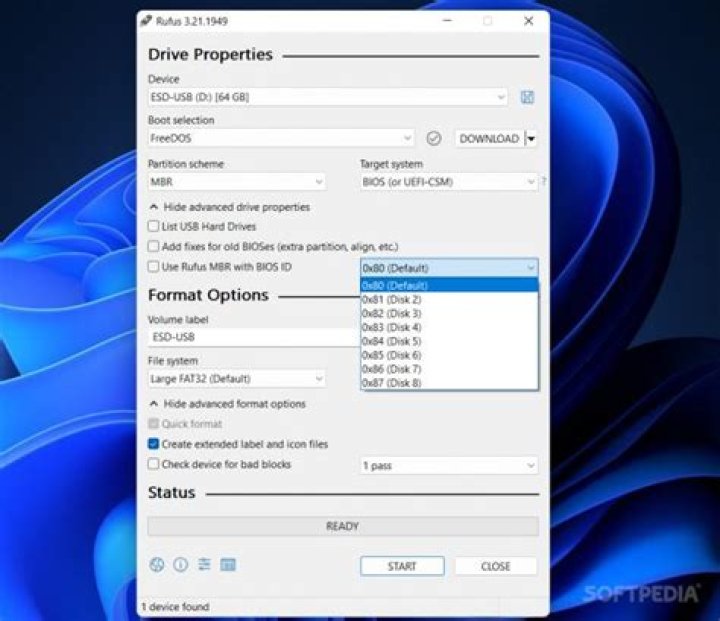Show the log window icon
Image resolution: width=720 pixels, height=621 pixels.
[x=228, y=565]
